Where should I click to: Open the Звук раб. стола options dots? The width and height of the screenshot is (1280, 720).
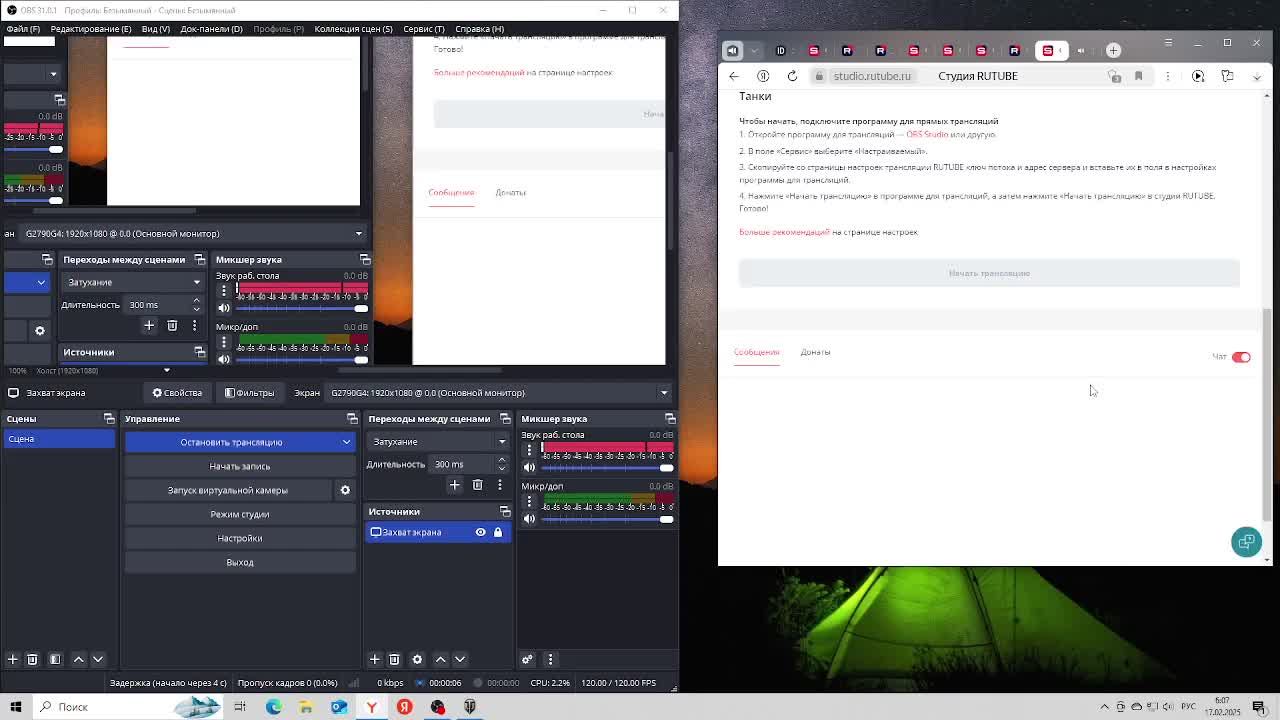click(530, 449)
